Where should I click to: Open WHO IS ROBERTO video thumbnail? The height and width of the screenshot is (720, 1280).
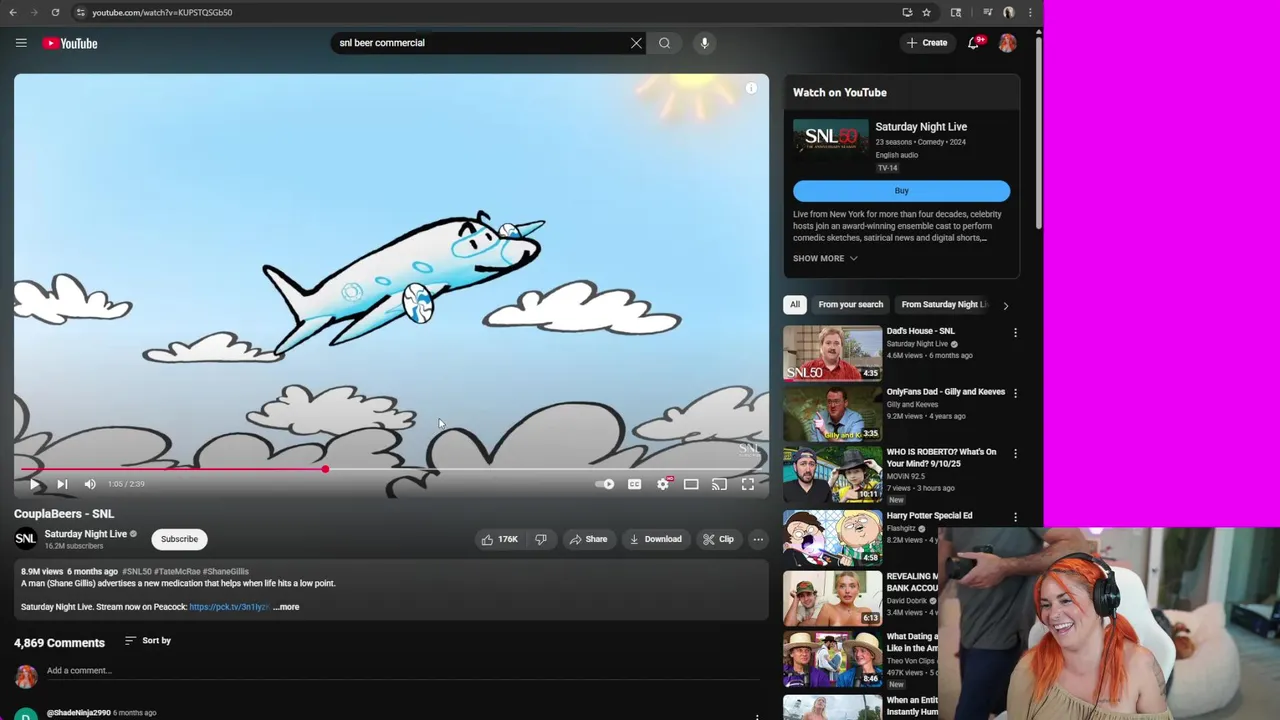point(833,475)
